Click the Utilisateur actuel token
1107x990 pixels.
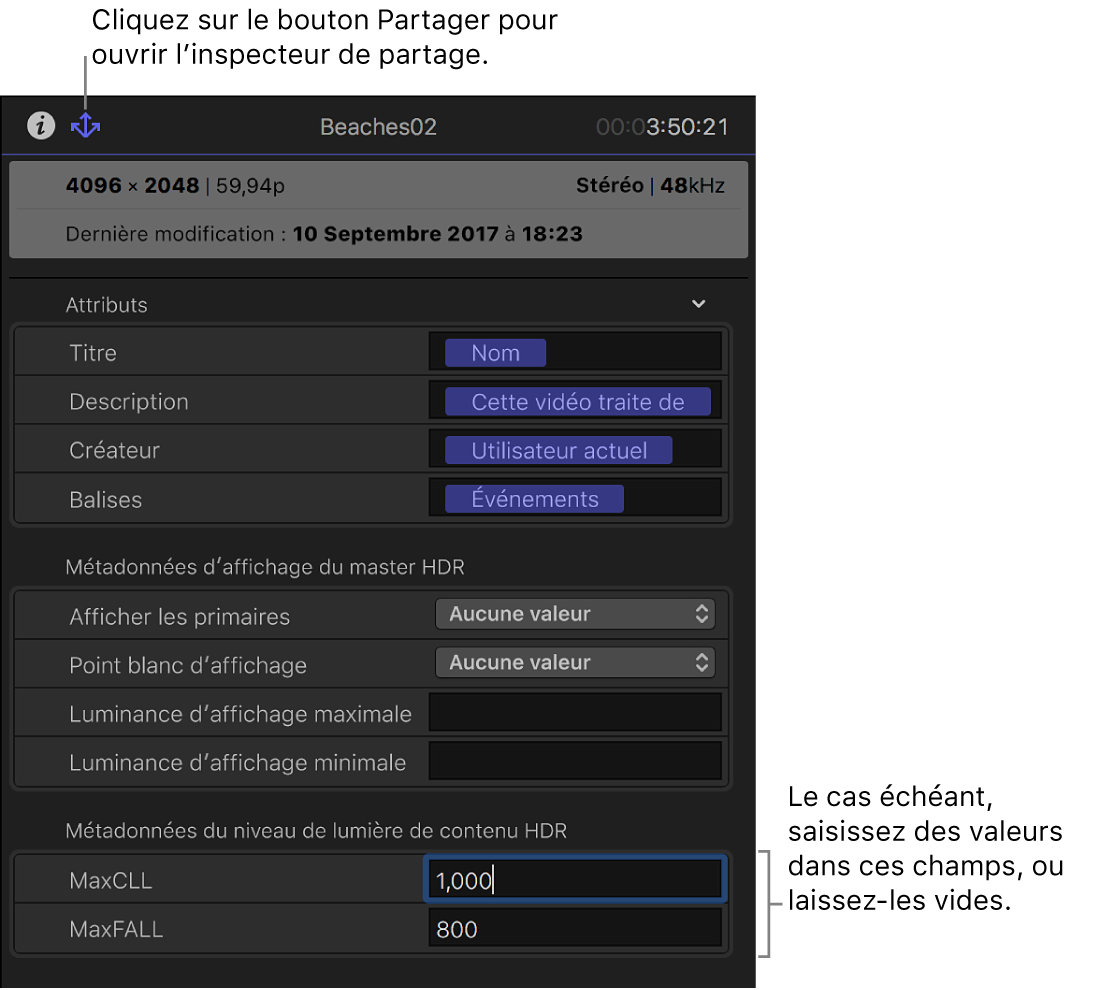tap(558, 451)
